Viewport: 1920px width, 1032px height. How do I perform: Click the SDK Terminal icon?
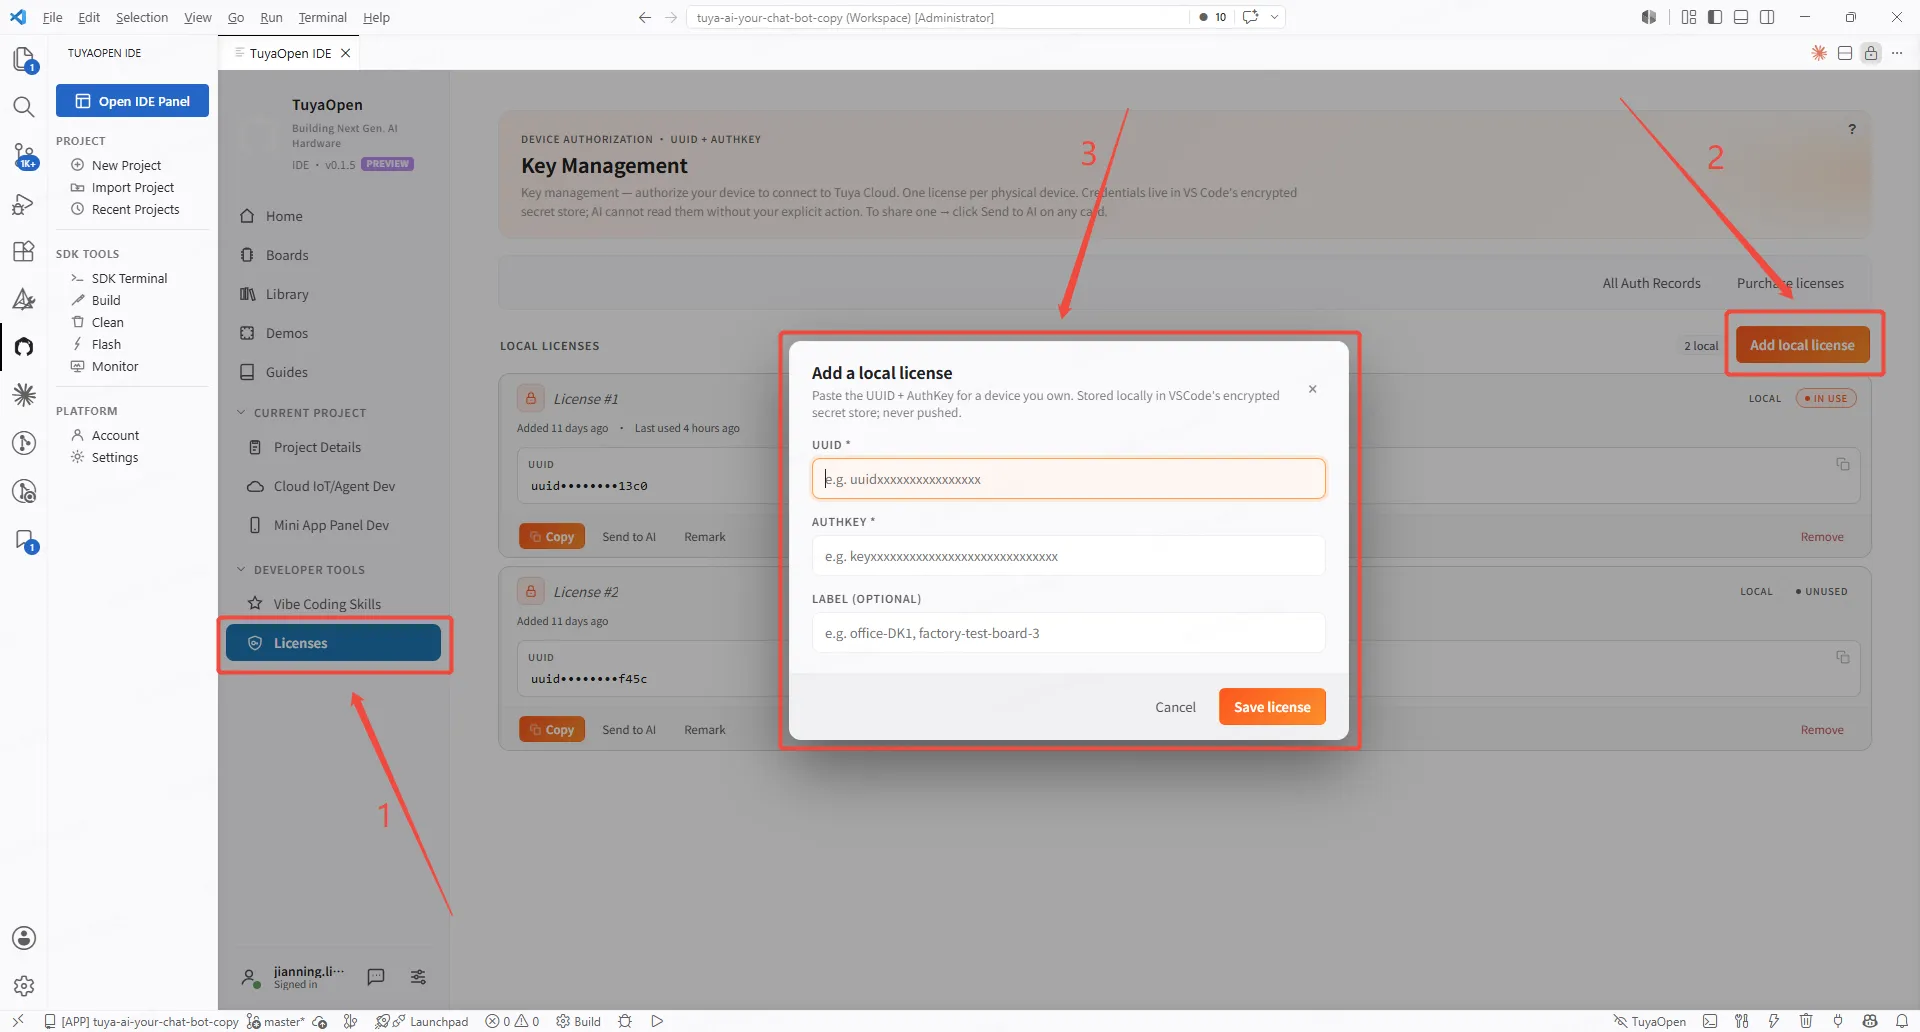tap(77, 278)
